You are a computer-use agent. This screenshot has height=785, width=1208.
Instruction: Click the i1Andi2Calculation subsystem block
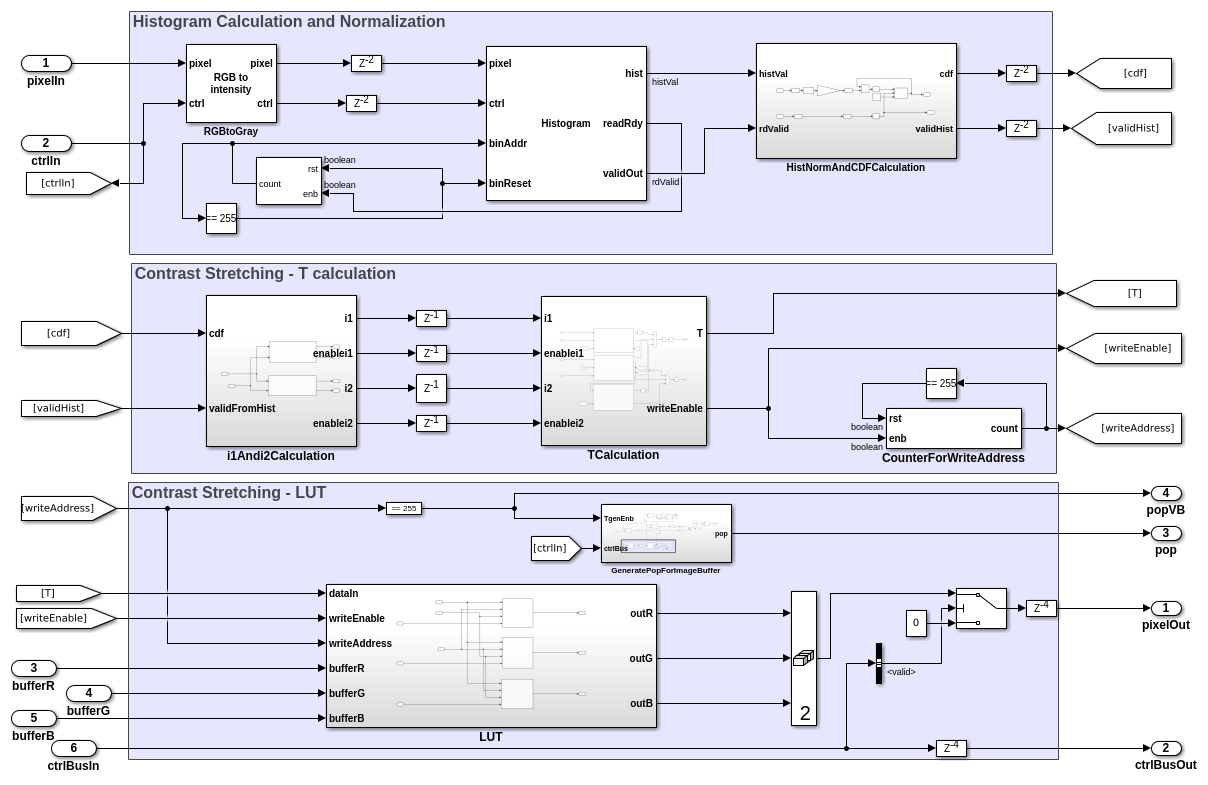point(281,370)
